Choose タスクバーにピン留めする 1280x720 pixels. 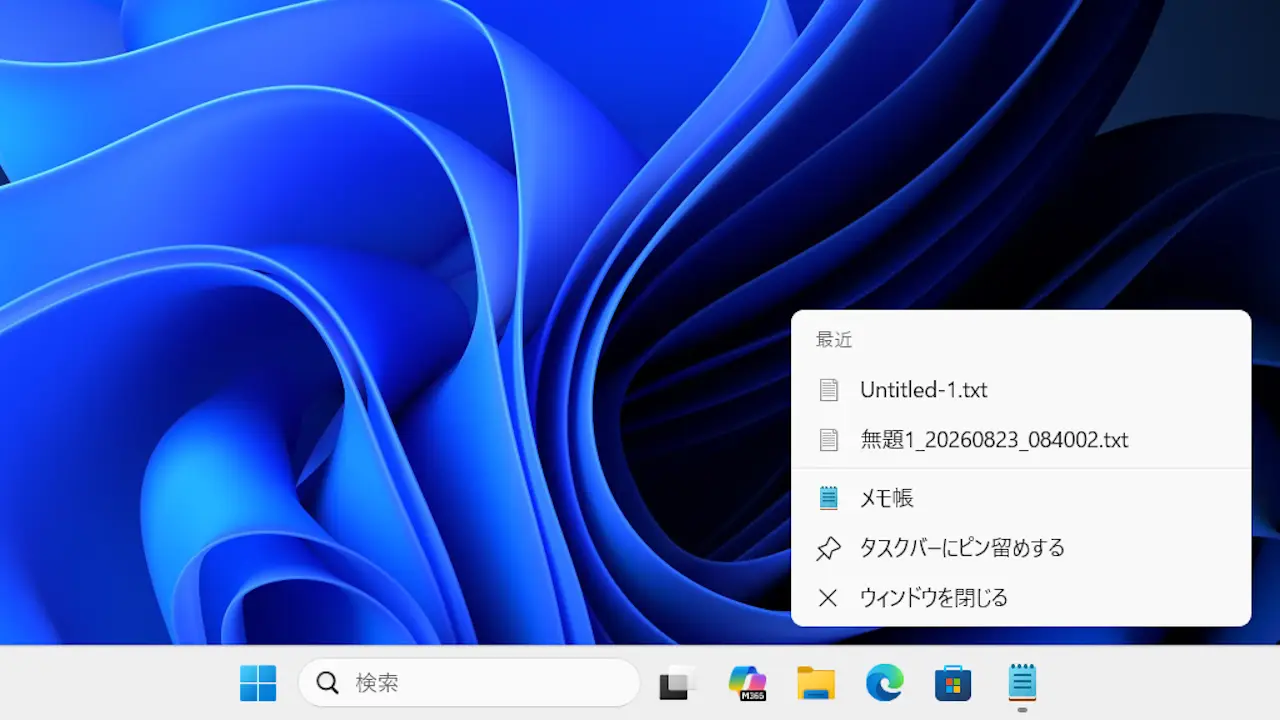1021,548
